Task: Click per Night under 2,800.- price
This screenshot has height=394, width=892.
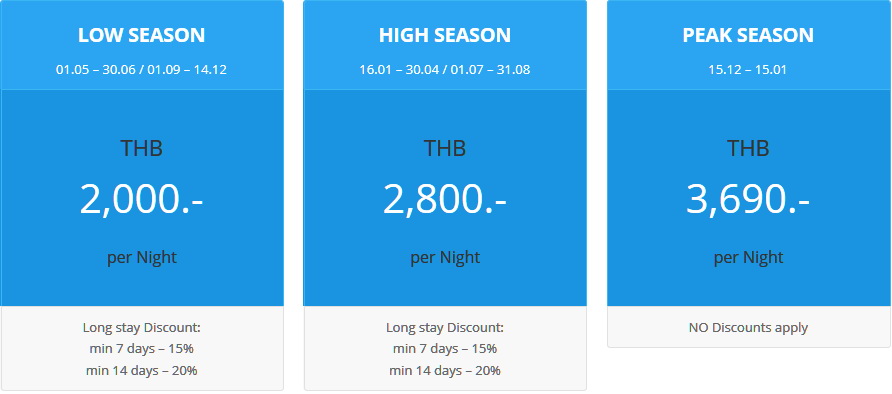Action: pyautogui.click(x=445, y=258)
